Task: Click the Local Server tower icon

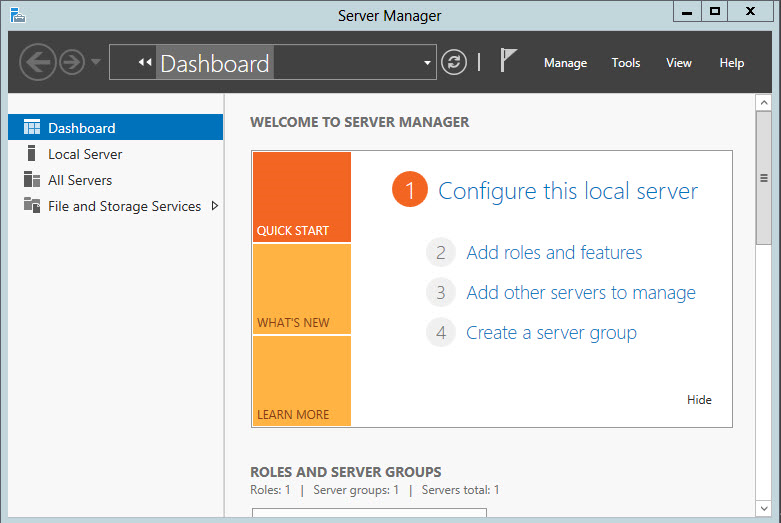Action: pyautogui.click(x=31, y=153)
